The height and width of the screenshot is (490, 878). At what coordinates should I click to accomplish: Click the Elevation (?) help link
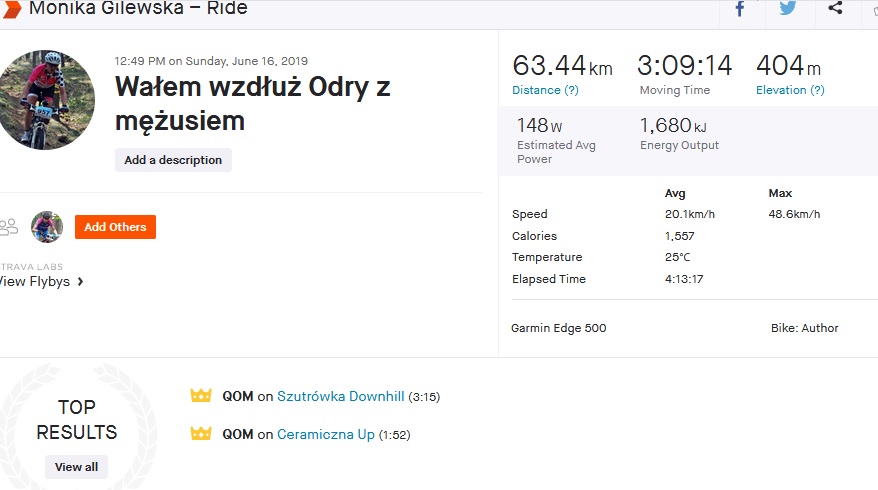pyautogui.click(x=790, y=90)
